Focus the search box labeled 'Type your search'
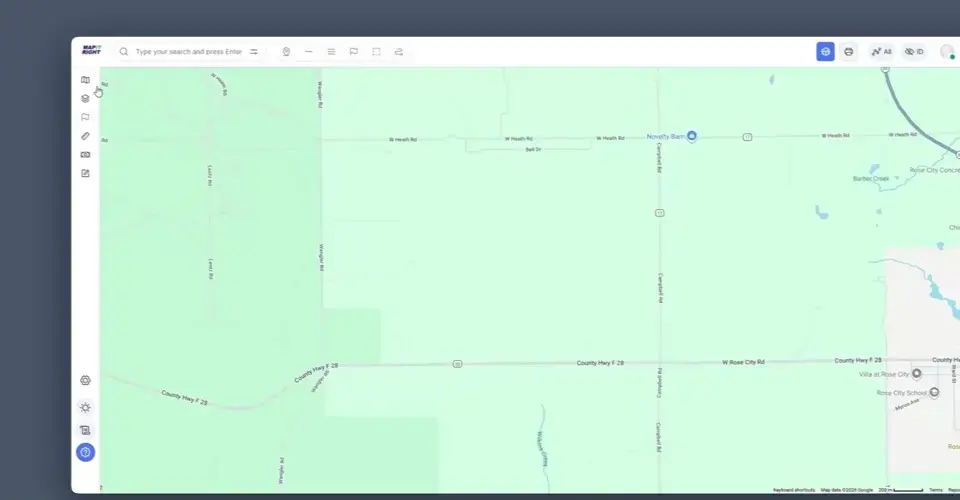 [x=189, y=52]
